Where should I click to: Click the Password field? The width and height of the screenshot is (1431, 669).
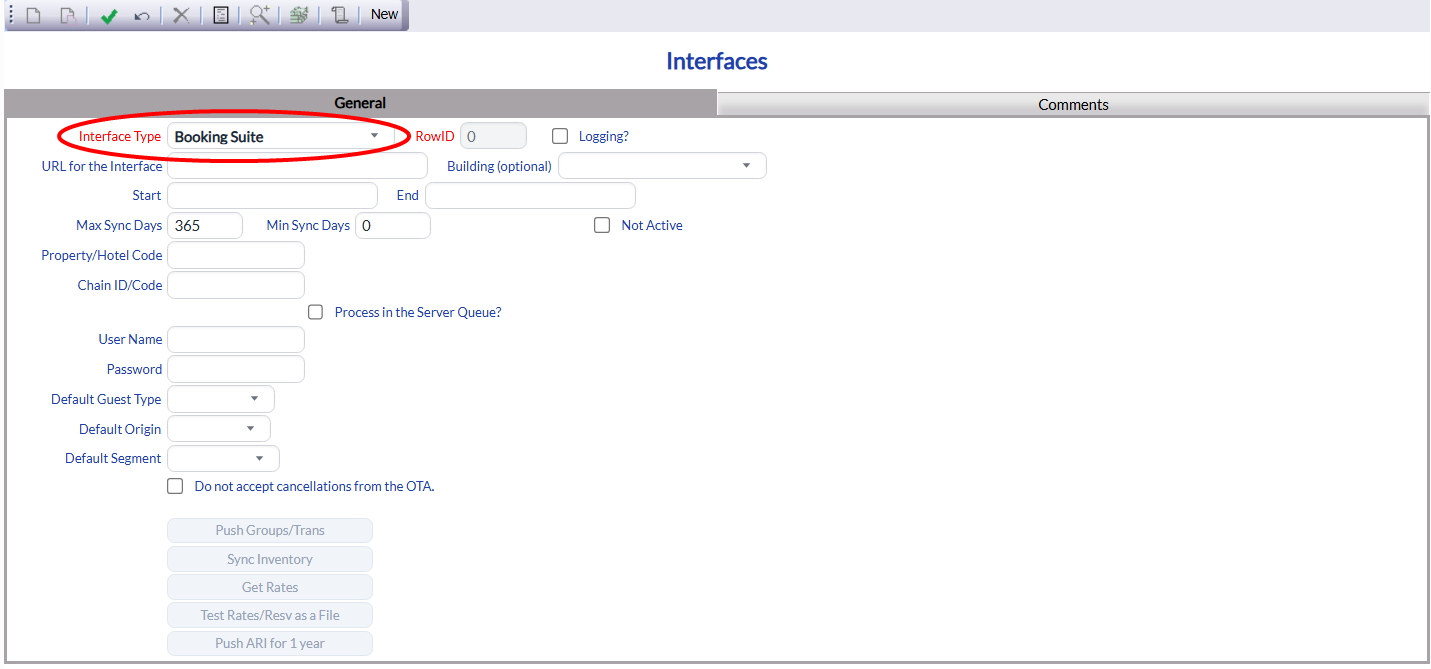[236, 369]
